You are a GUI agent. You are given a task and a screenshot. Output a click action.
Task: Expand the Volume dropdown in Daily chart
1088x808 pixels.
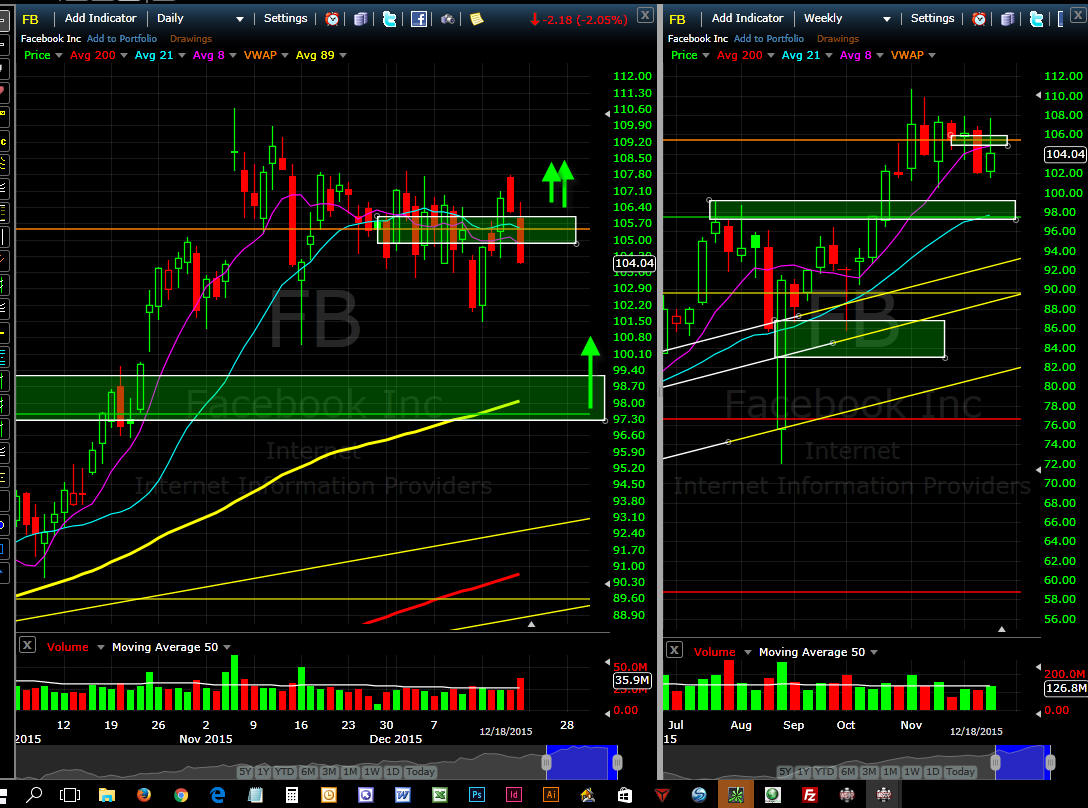(x=101, y=647)
